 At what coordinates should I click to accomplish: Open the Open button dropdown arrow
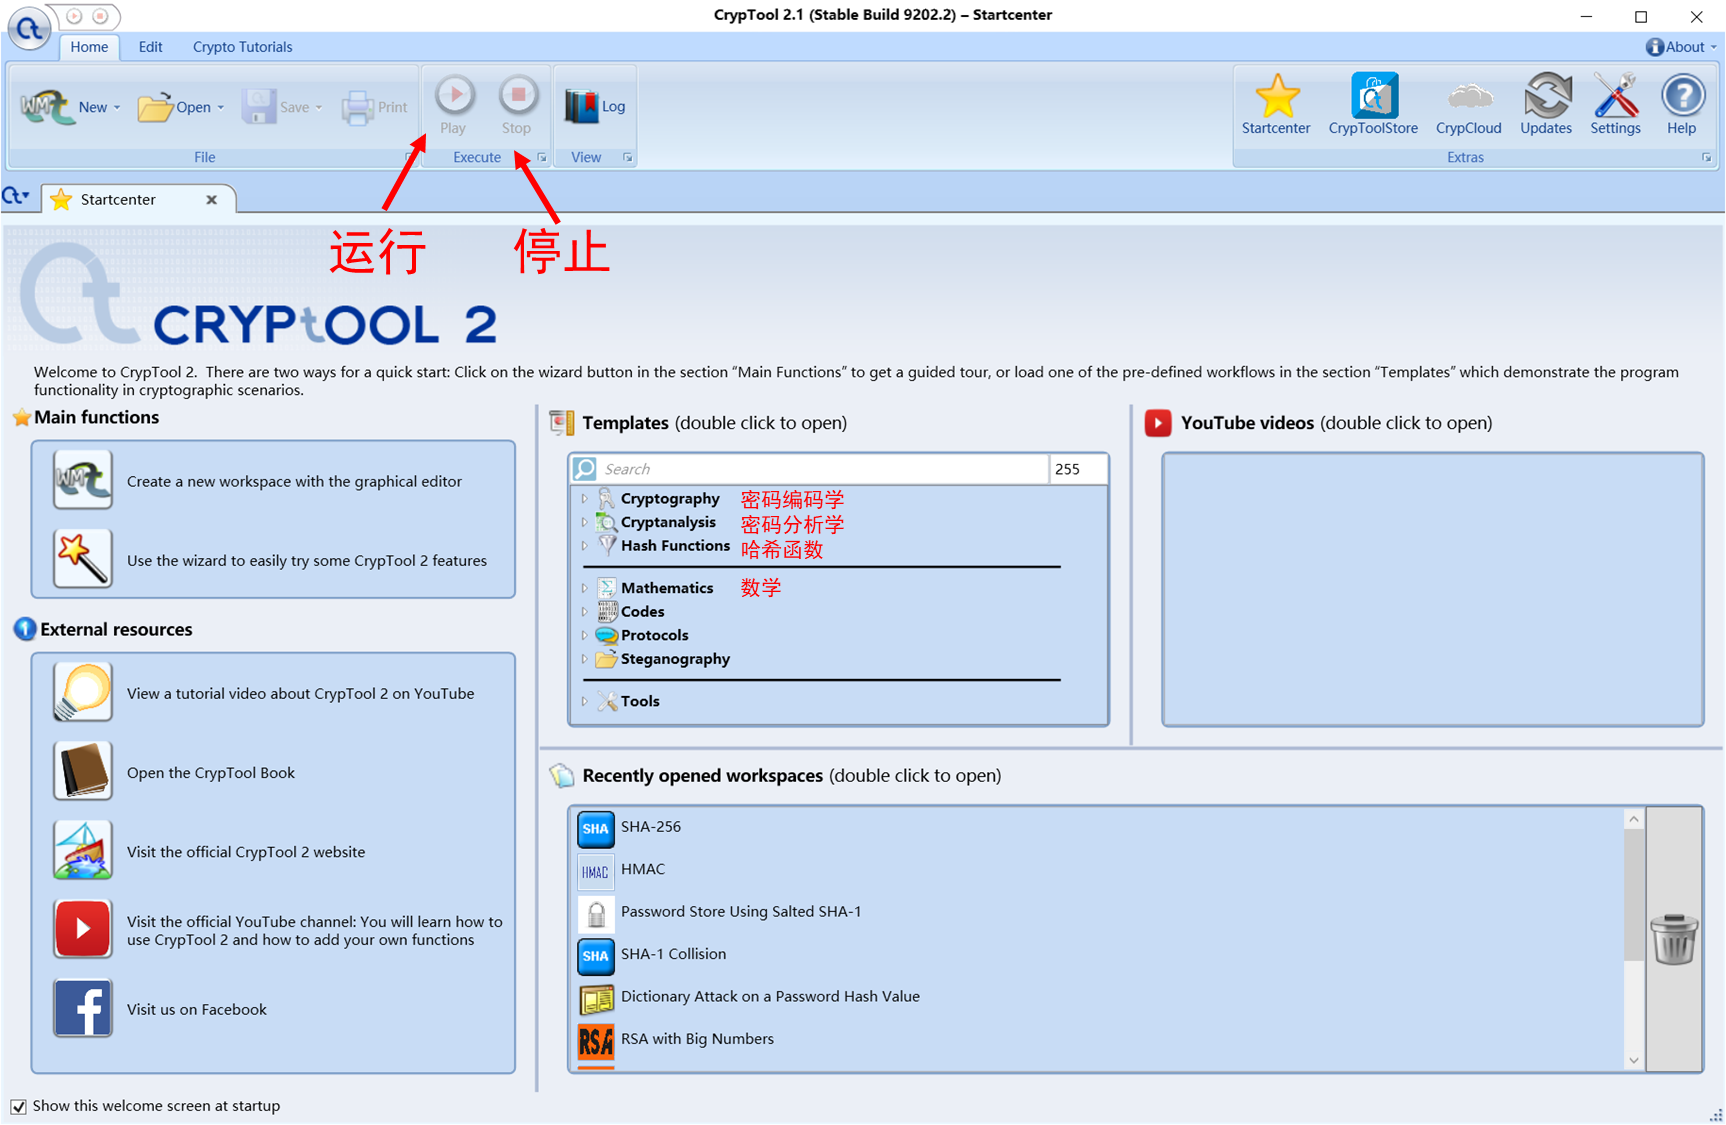pyautogui.click(x=221, y=108)
